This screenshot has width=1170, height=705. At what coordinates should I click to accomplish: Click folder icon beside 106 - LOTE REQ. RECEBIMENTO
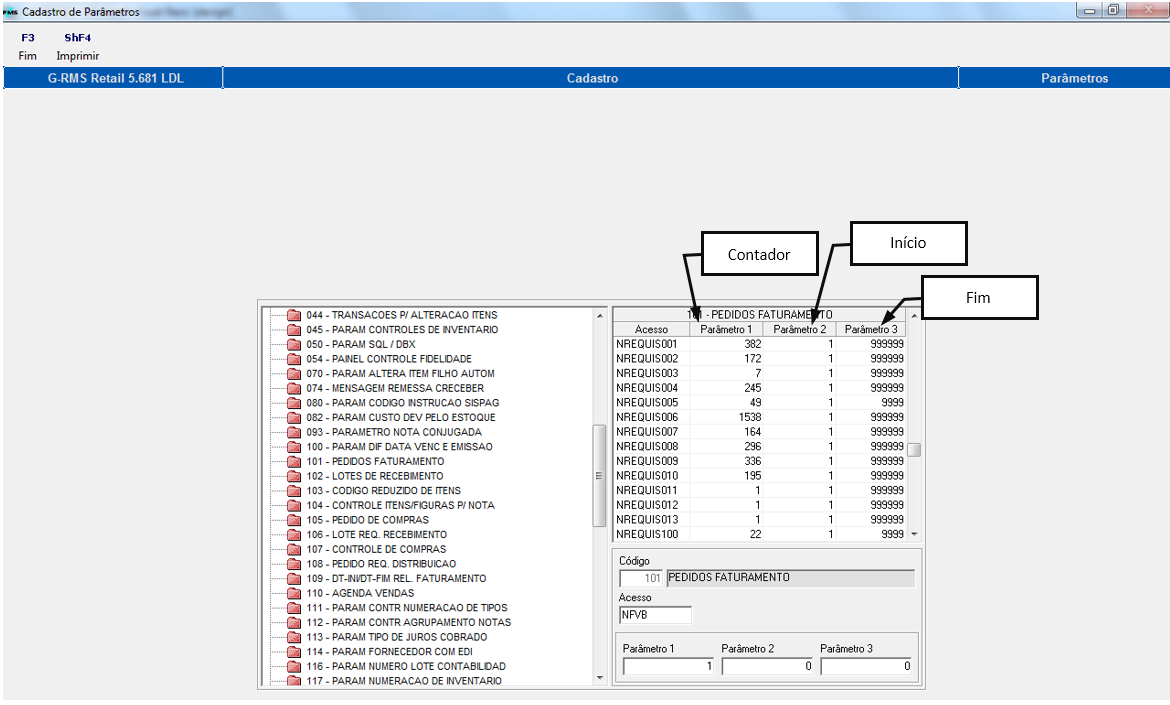coord(294,535)
